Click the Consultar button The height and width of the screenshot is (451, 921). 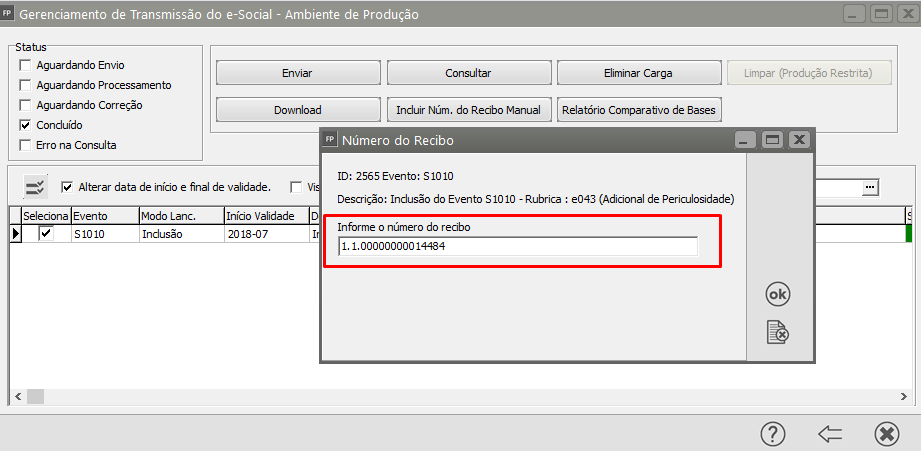click(x=468, y=73)
